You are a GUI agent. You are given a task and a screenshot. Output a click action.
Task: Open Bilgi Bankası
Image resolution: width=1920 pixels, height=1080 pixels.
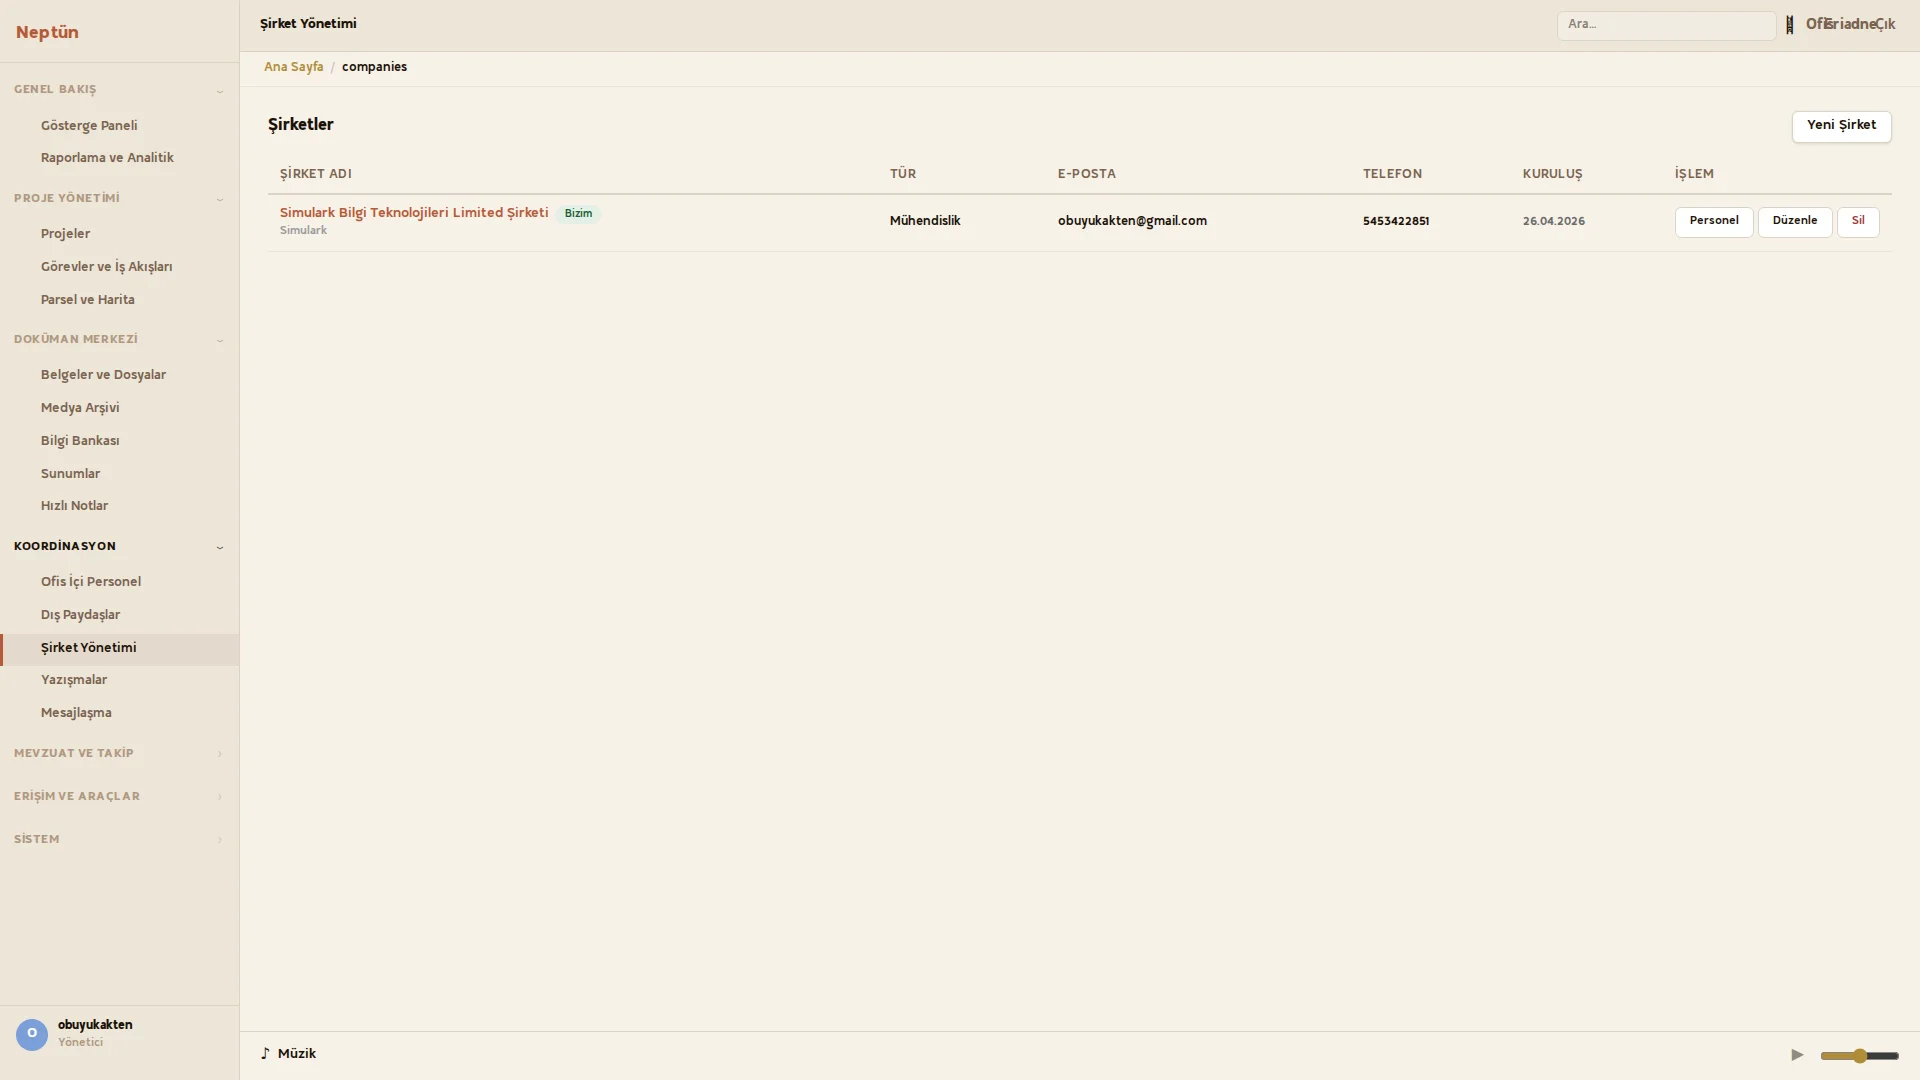pos(119,441)
